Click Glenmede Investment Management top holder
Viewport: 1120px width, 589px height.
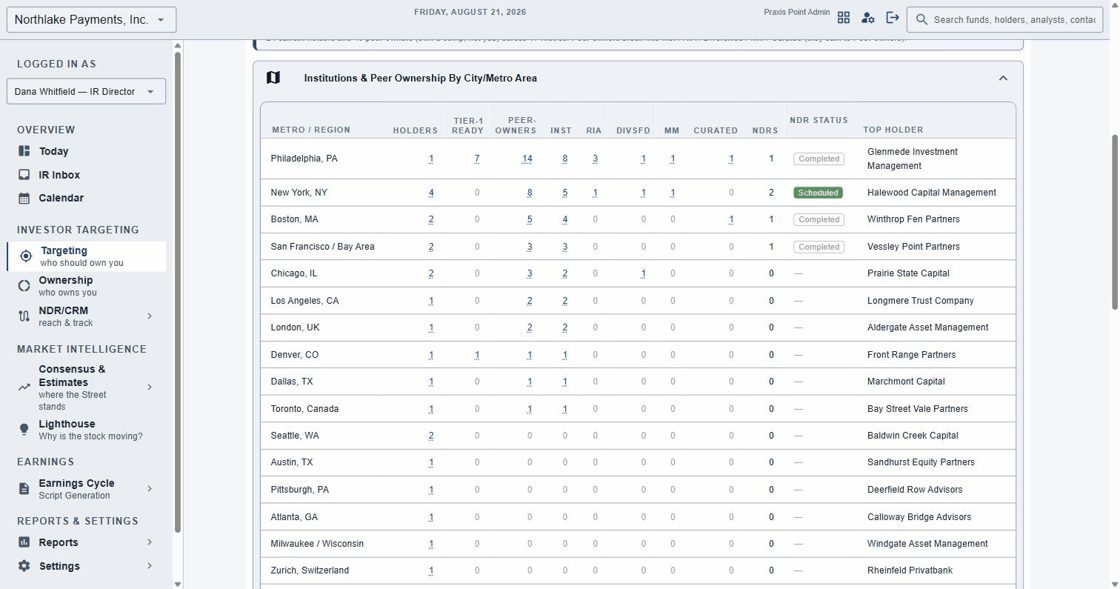[x=912, y=158]
